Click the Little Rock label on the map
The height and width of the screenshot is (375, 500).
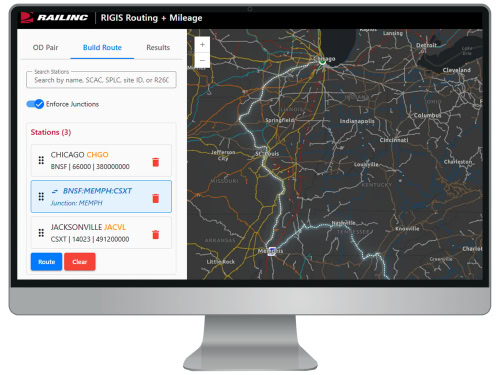[x=220, y=262]
